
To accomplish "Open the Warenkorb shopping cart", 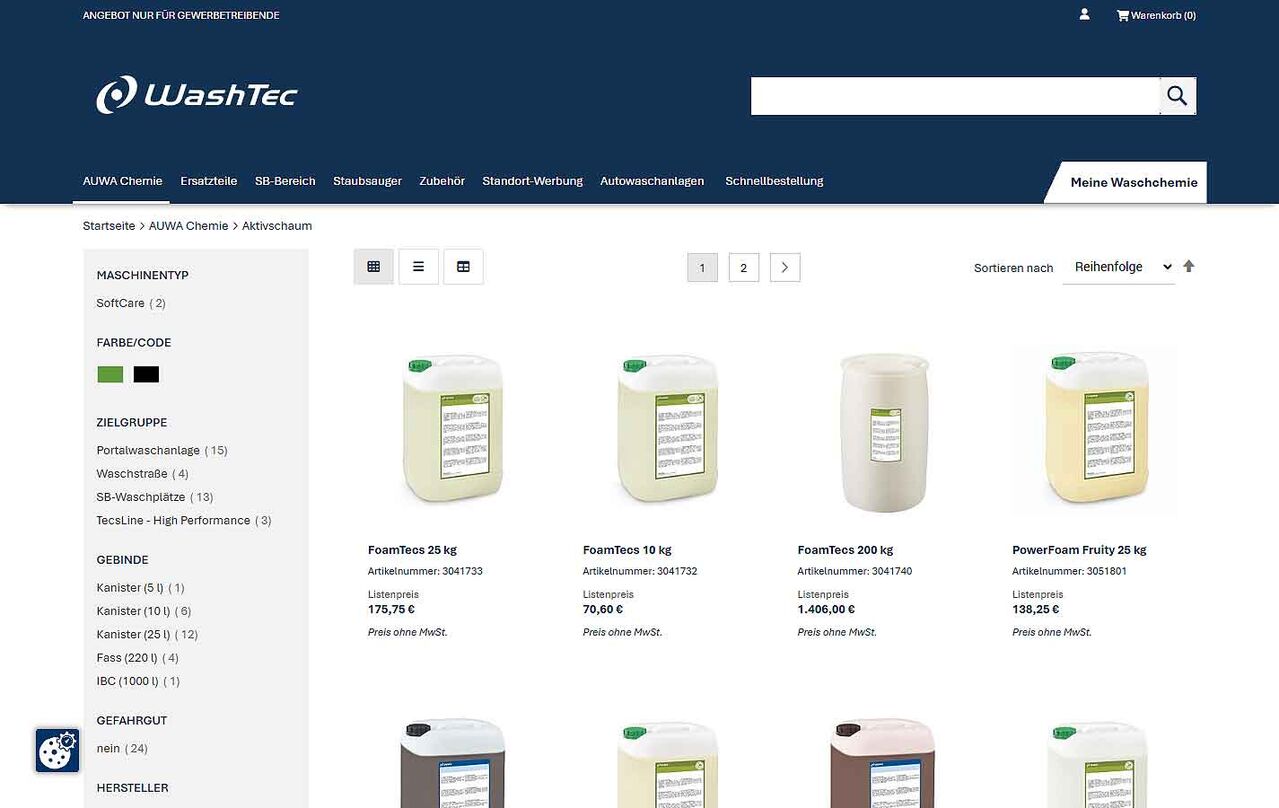I will (1156, 15).
